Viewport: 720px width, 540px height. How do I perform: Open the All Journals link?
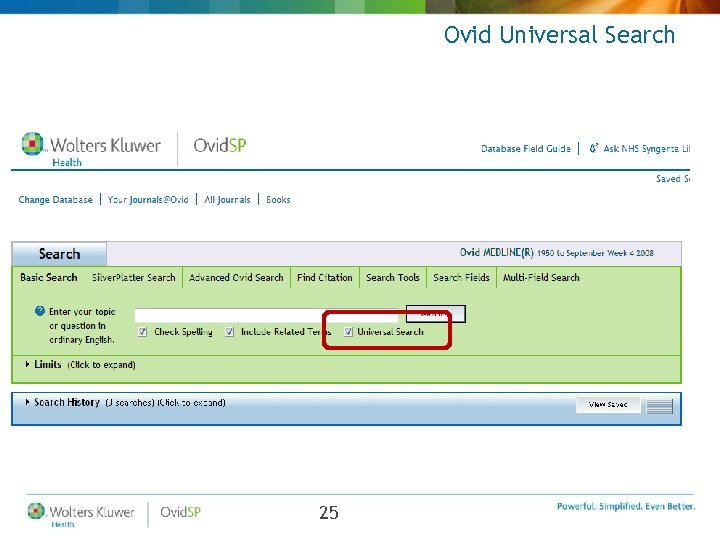point(227,200)
